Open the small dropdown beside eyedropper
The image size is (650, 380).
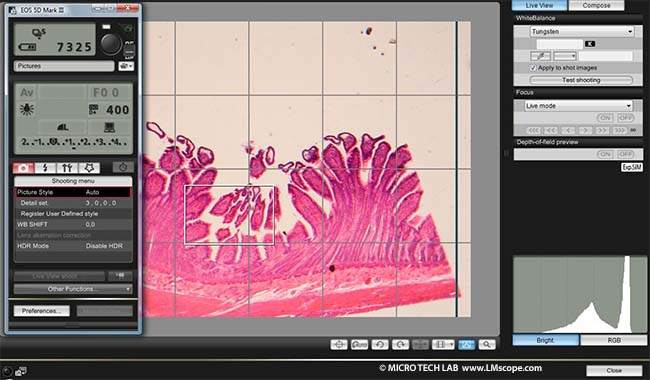[x=565, y=56]
